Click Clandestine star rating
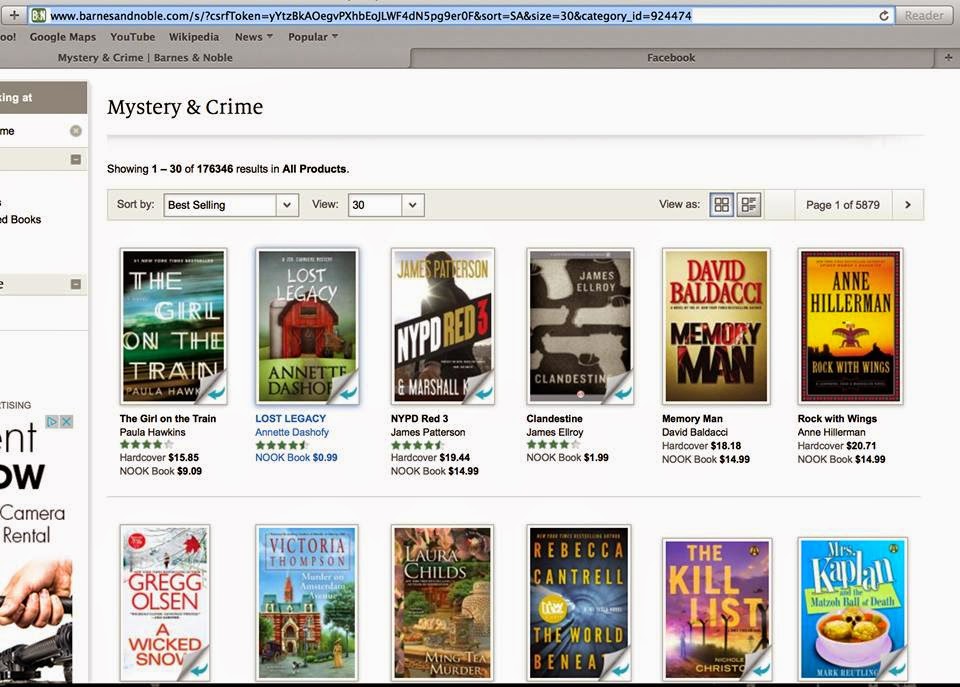The image size is (960, 687). click(x=553, y=445)
